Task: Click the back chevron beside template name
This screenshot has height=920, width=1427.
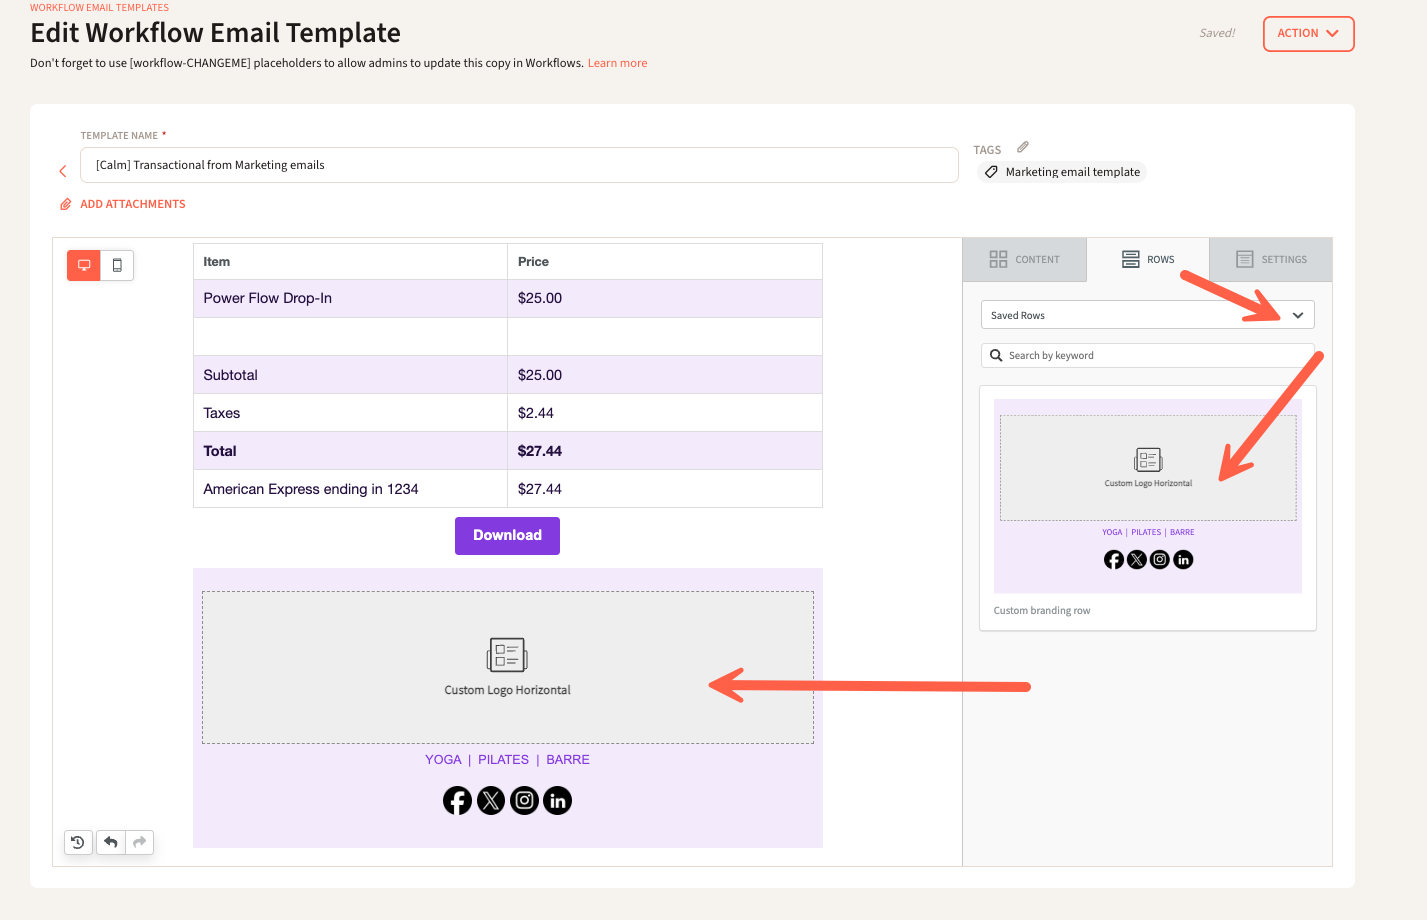Action: click(x=63, y=171)
